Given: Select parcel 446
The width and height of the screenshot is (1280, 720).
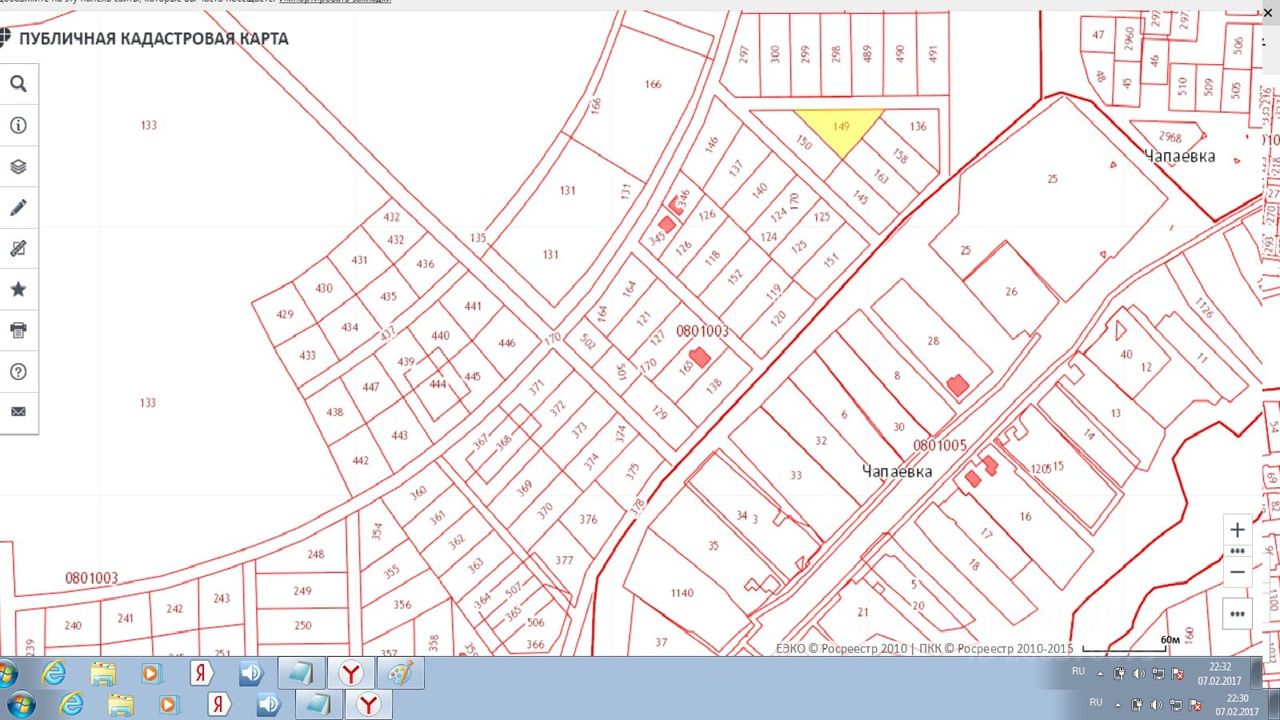Looking at the screenshot, I should 506,343.
